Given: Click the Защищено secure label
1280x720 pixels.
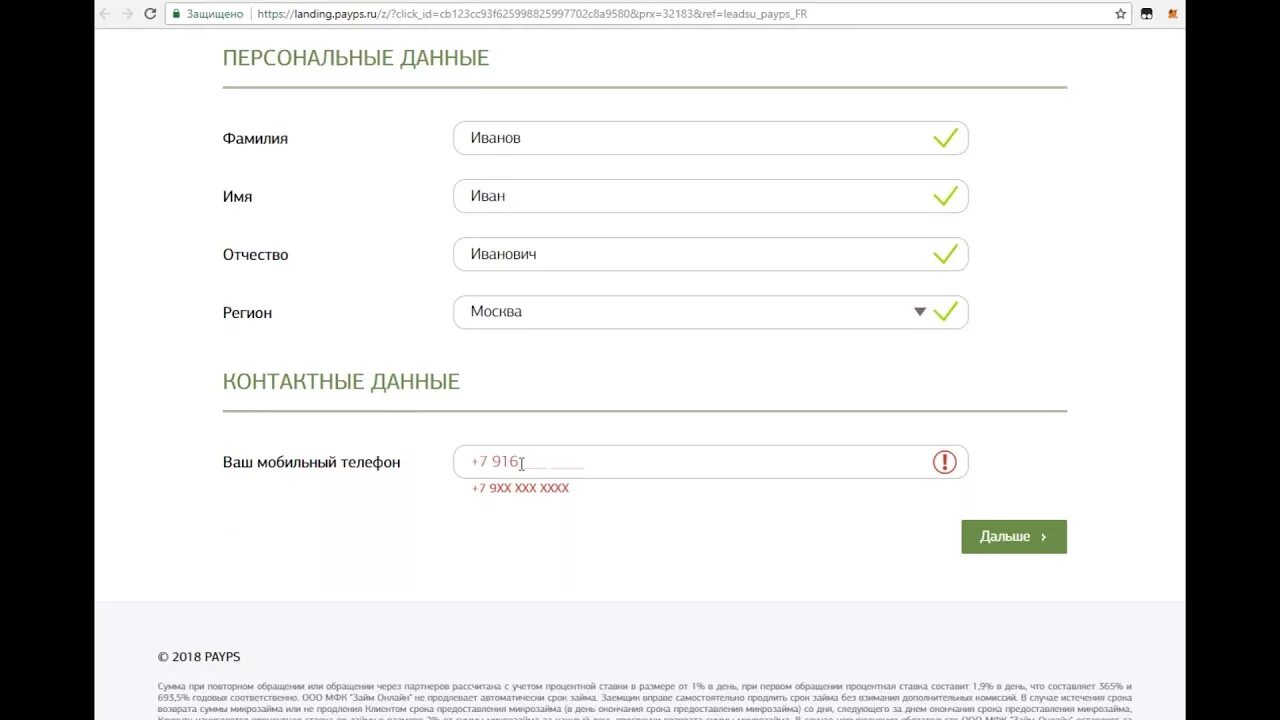Looking at the screenshot, I should point(214,14).
